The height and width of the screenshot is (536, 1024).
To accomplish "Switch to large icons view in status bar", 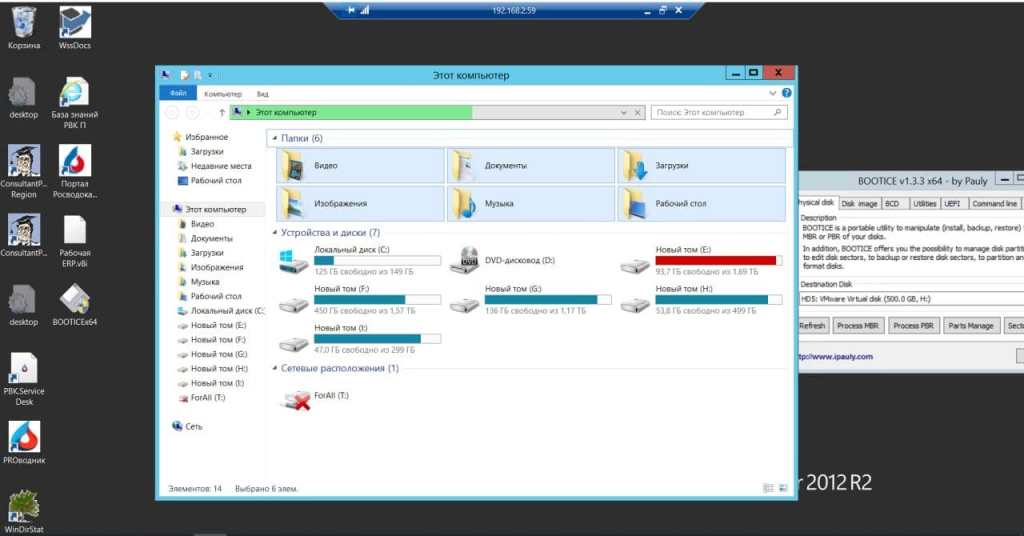I will click(783, 489).
